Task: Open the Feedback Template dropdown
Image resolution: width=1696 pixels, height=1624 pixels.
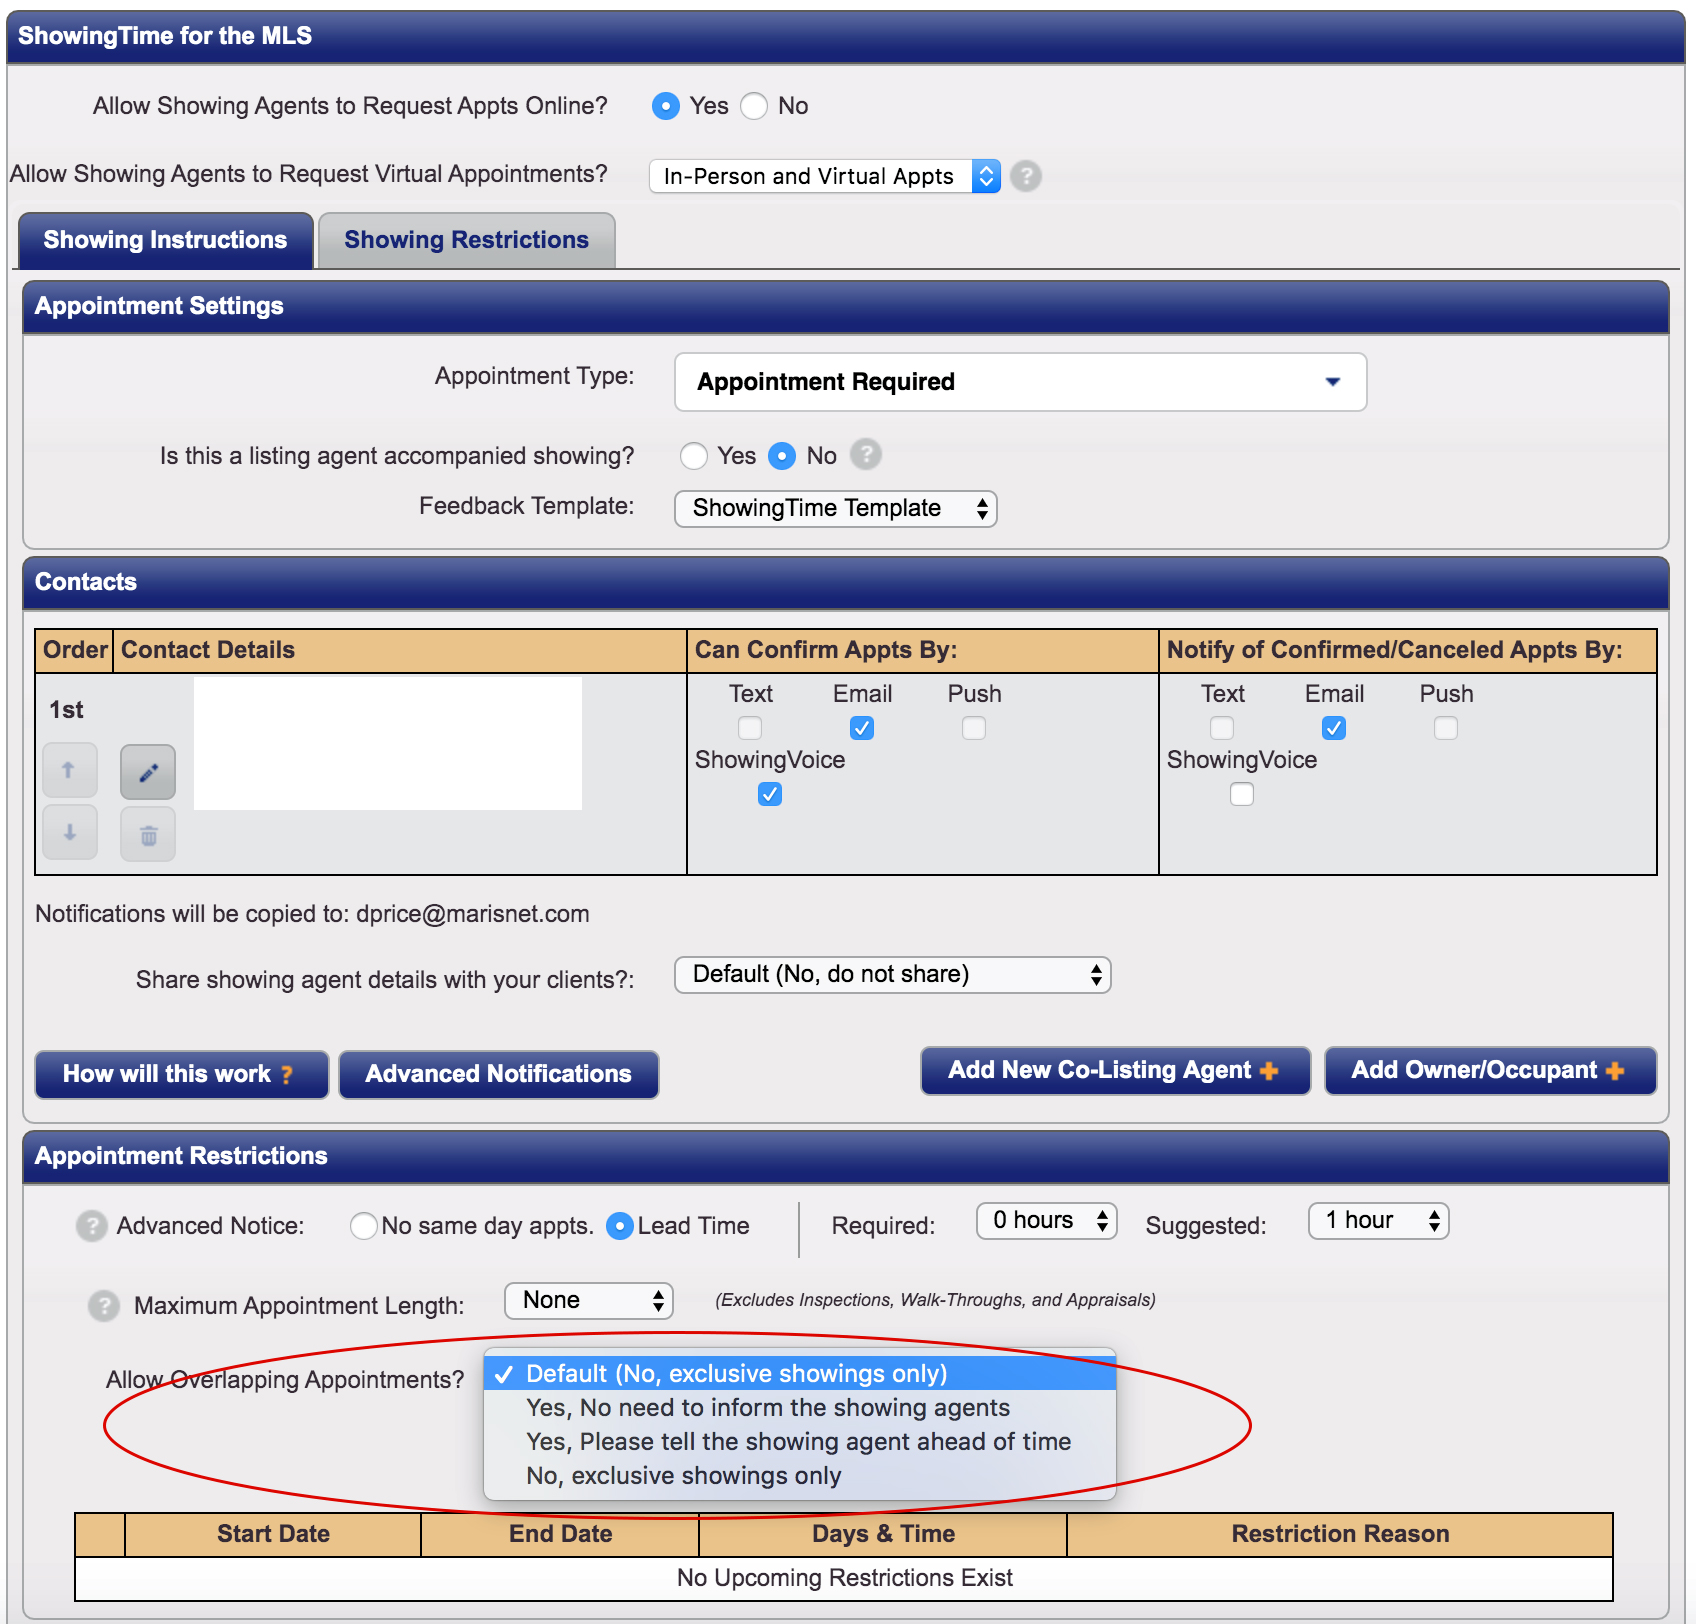Action: (836, 508)
